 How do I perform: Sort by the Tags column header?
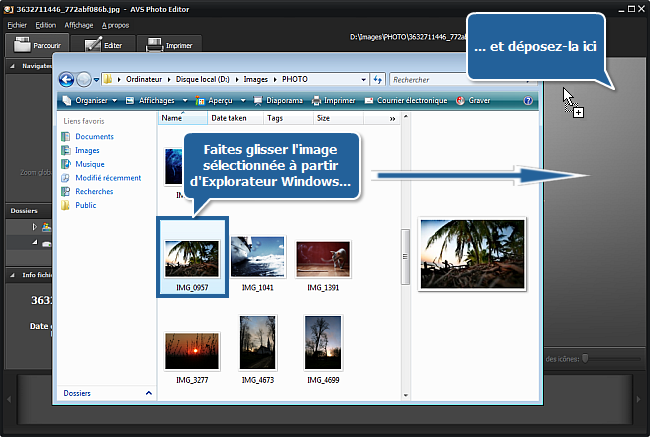[x=288, y=118]
